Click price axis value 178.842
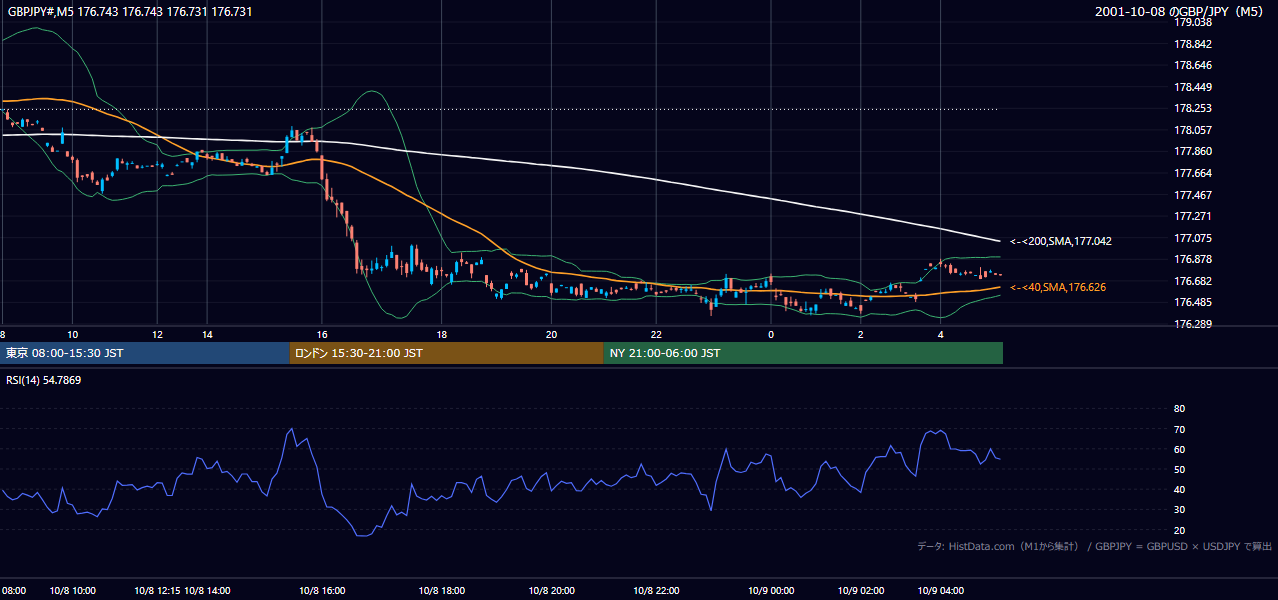1278x600 pixels. click(1193, 44)
